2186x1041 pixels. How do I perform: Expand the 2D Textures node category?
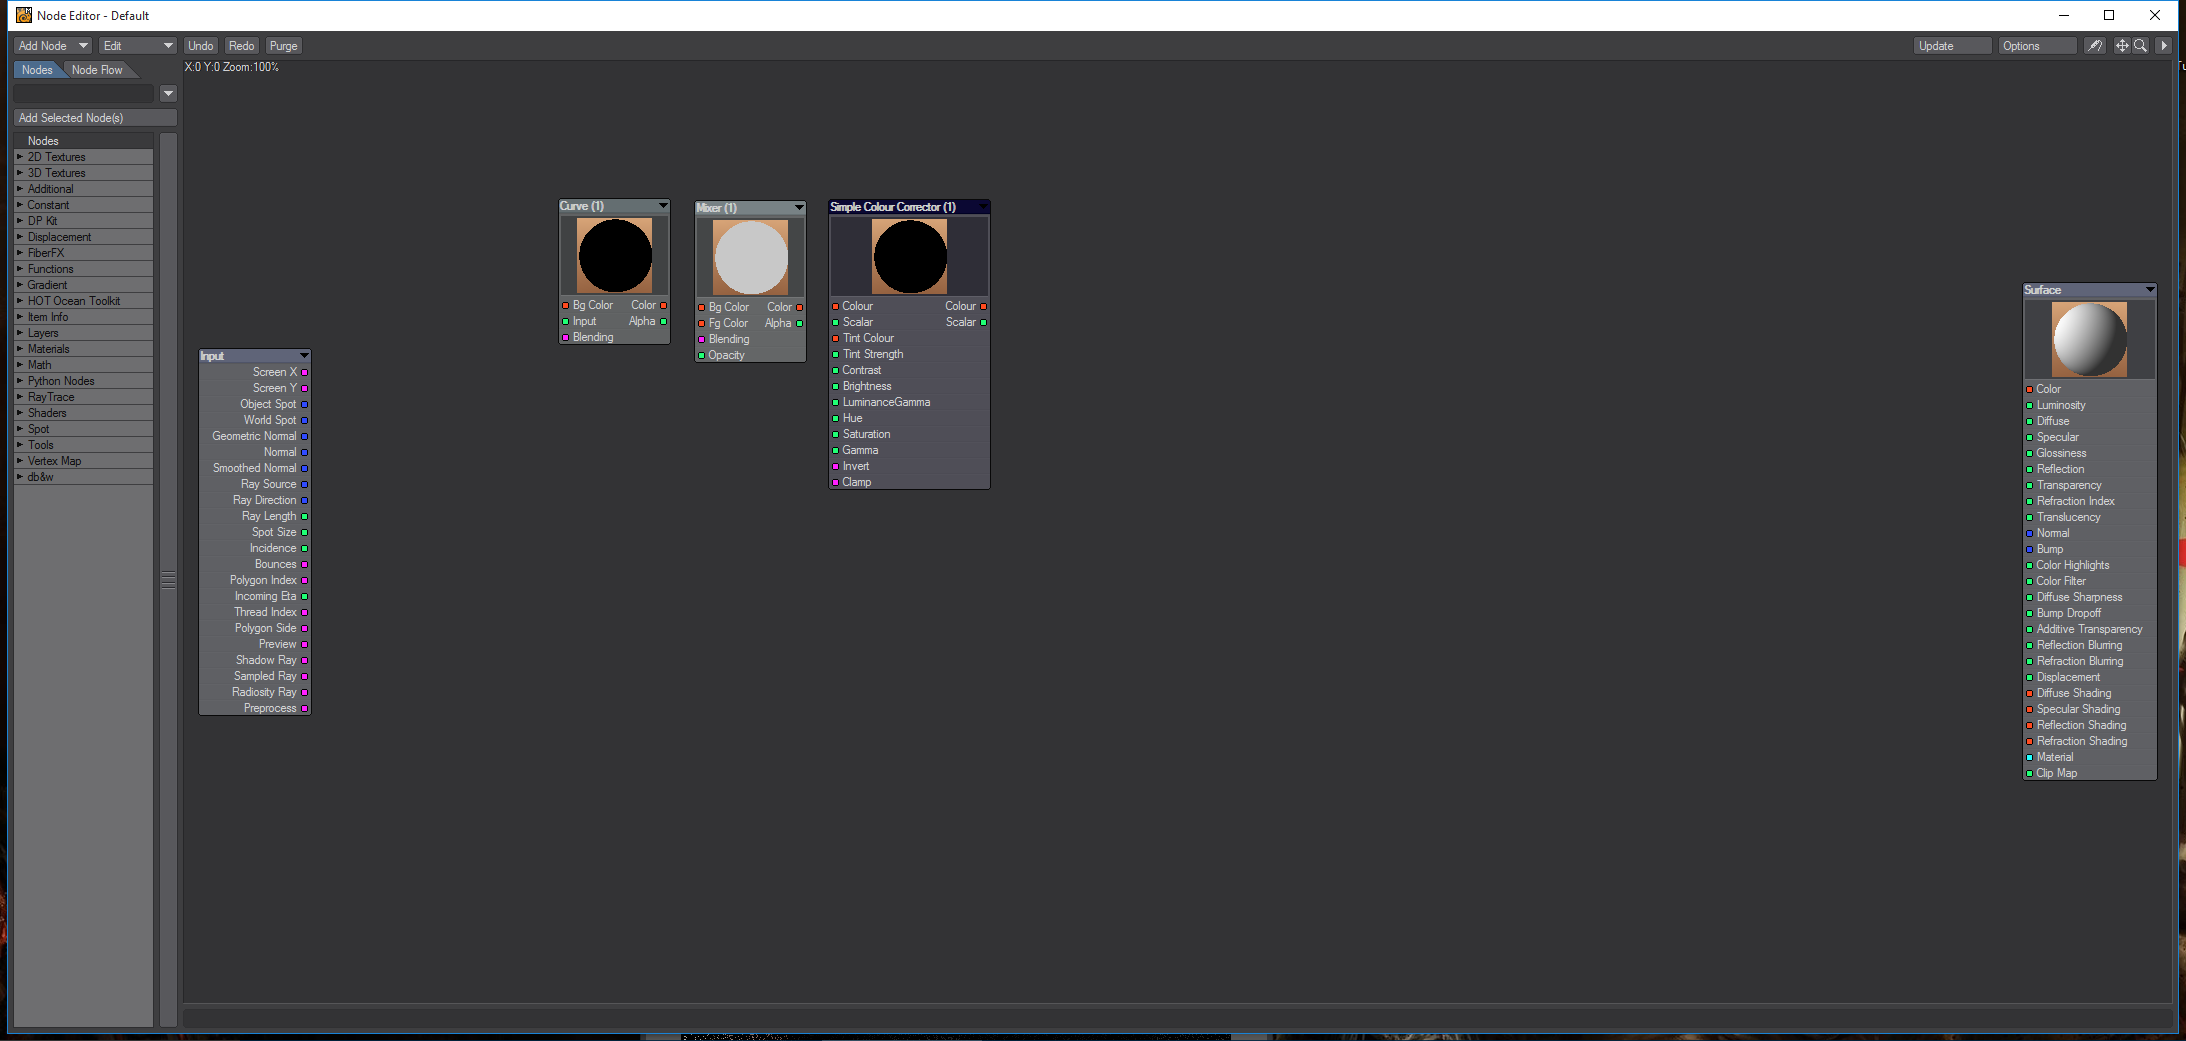(20, 157)
